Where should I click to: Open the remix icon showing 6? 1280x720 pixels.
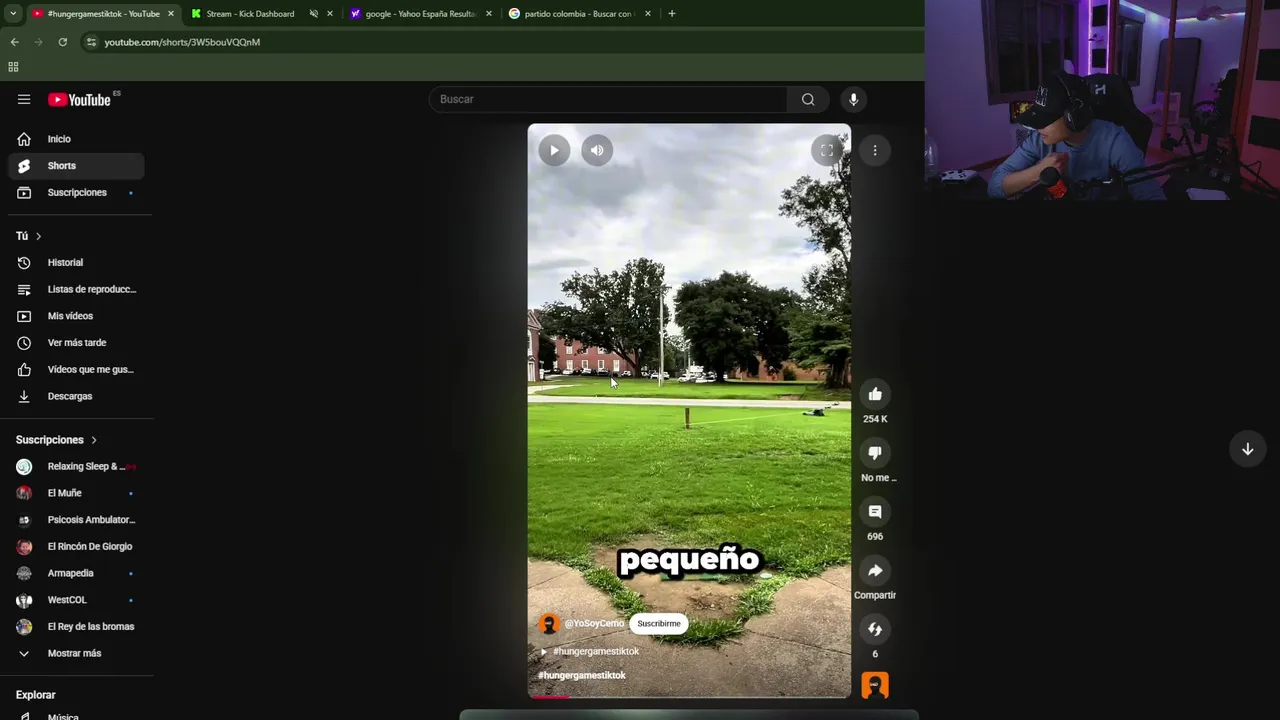click(x=875, y=629)
